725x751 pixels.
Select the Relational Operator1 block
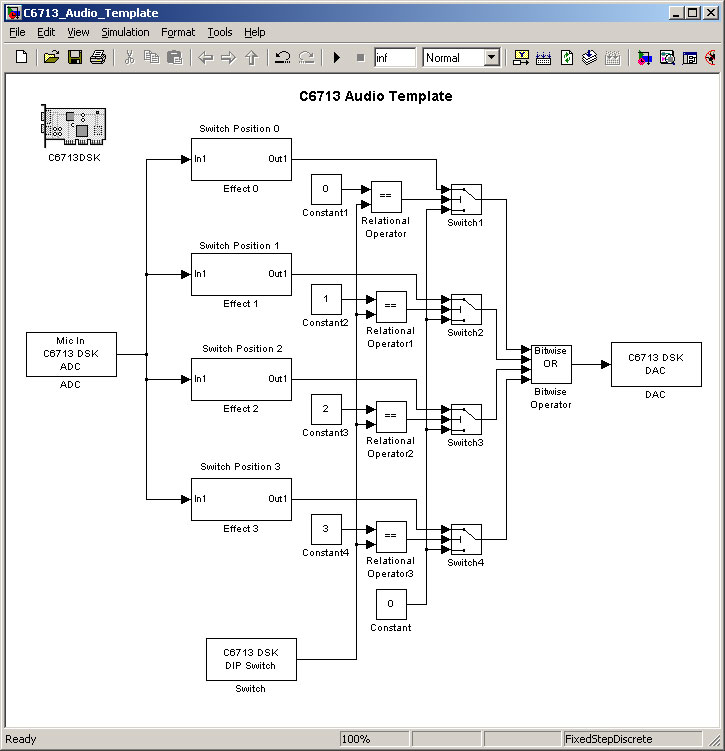point(391,307)
